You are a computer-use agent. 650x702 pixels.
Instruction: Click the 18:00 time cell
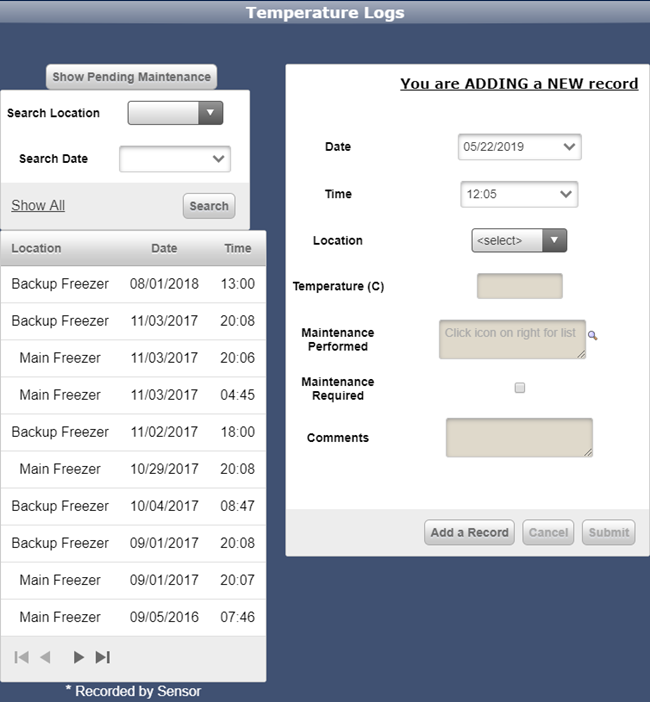point(238,432)
